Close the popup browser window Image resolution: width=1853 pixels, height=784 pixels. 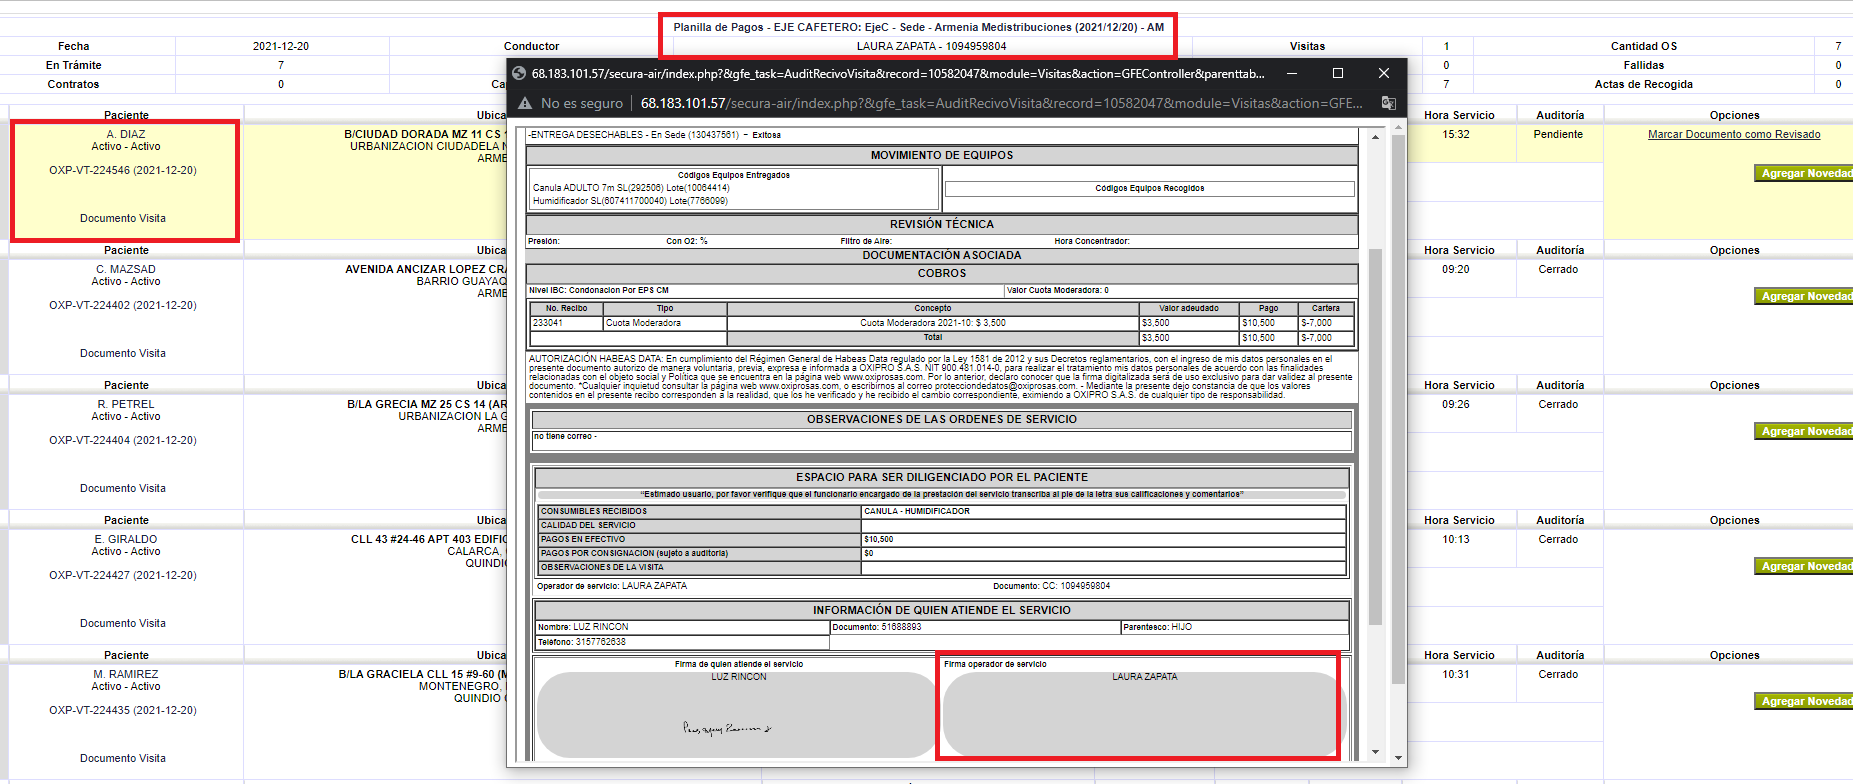[1384, 73]
